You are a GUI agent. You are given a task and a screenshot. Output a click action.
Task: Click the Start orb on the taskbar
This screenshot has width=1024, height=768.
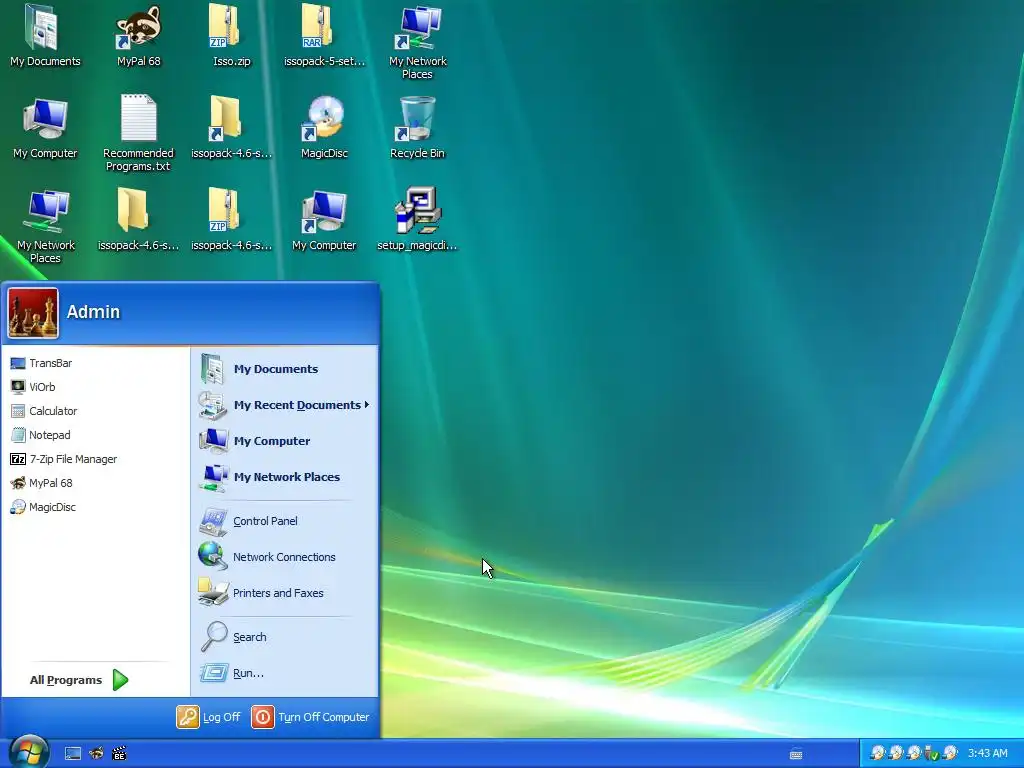tap(29, 752)
